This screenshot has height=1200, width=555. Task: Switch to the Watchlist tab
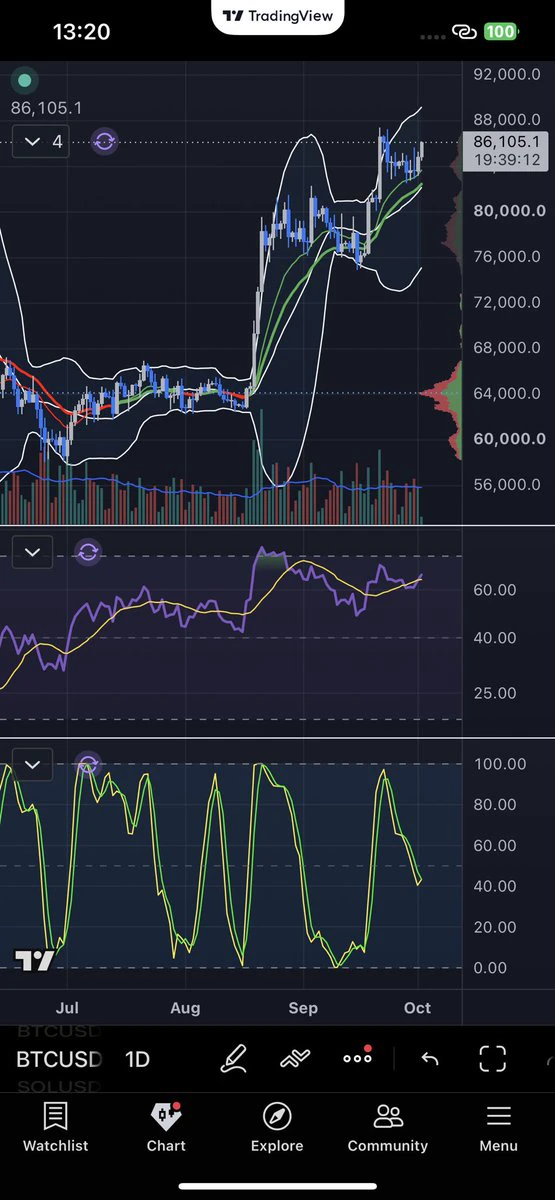point(56,1127)
